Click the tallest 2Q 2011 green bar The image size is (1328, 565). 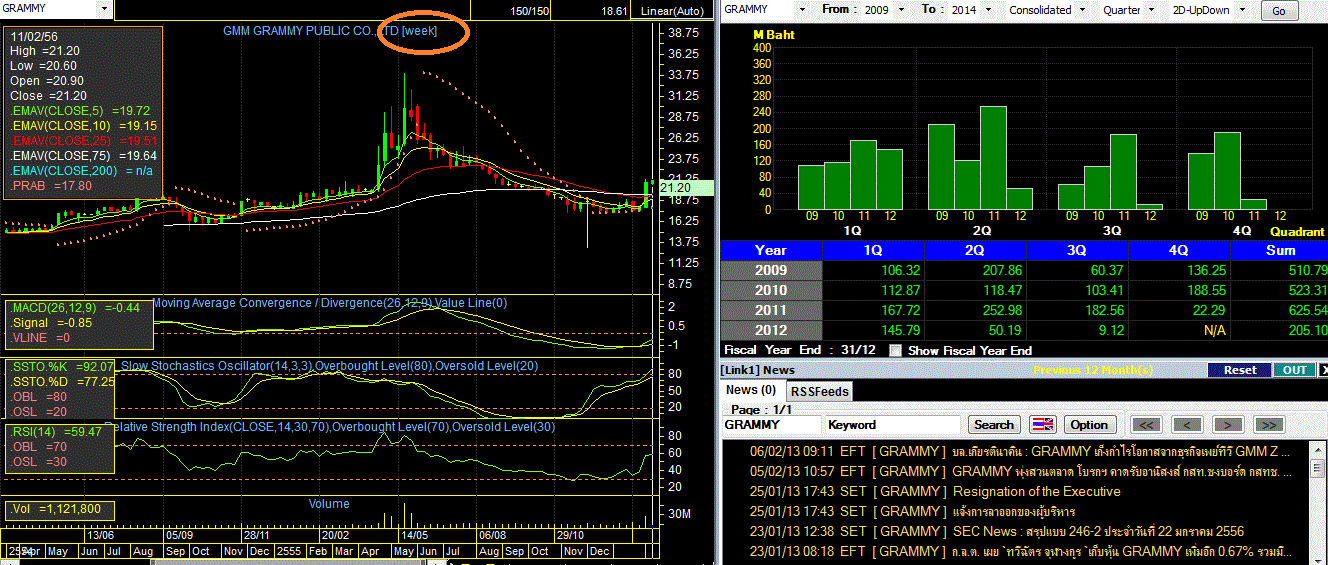click(993, 158)
